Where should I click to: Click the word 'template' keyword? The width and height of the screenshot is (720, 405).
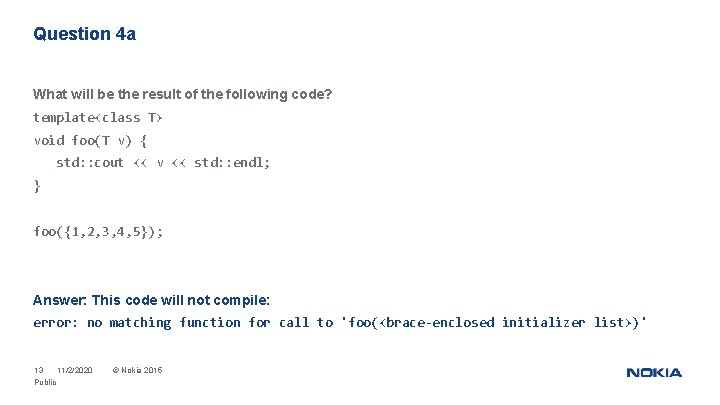tap(62, 117)
